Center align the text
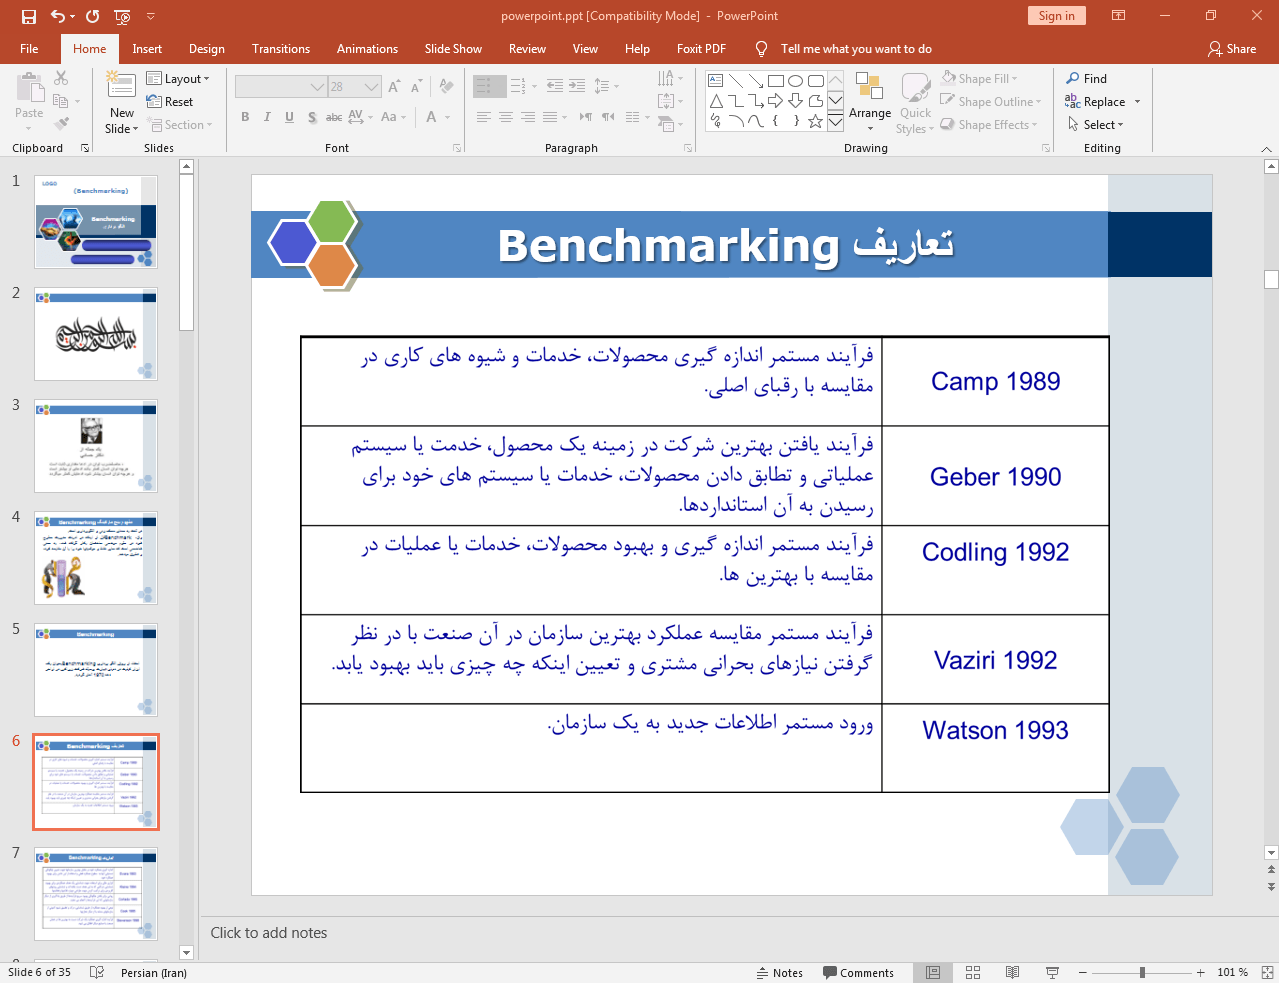The image size is (1279, 983). point(505,117)
